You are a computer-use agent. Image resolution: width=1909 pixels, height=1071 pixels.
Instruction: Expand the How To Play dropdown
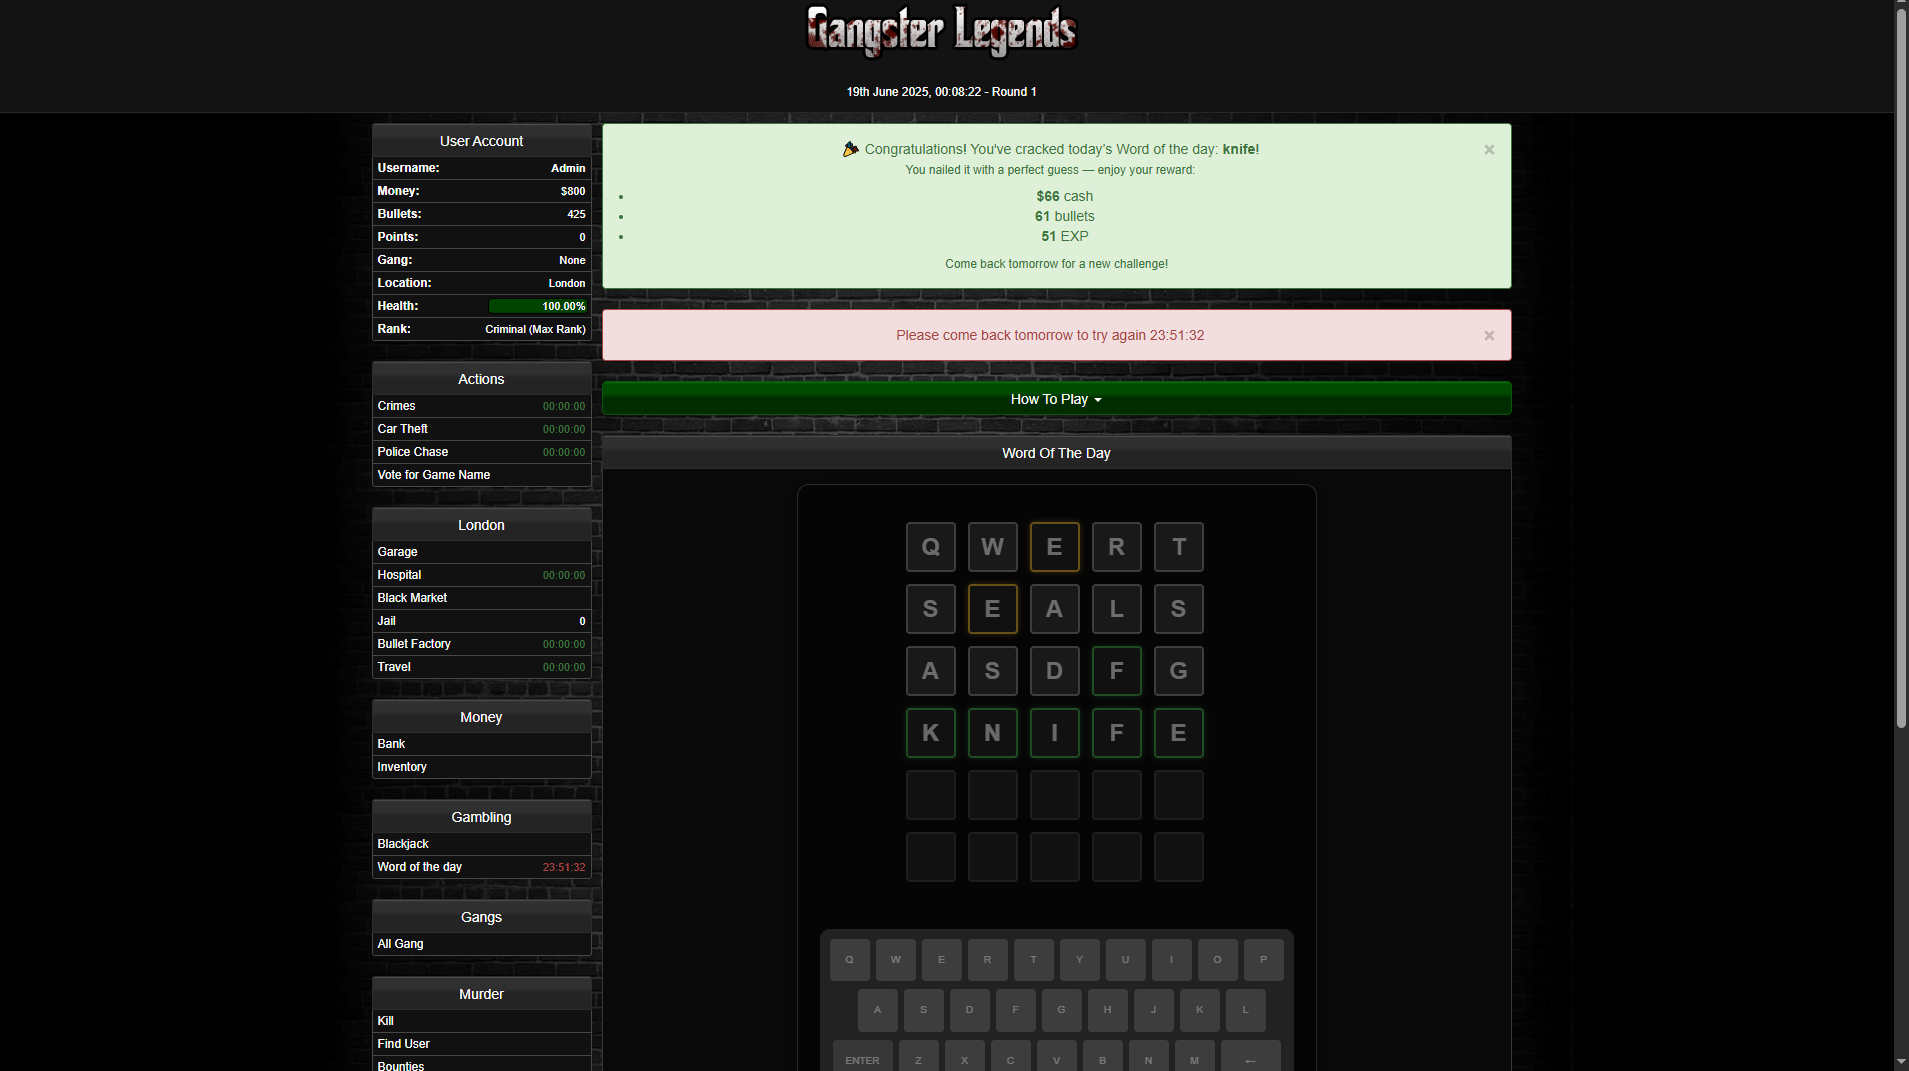(x=1055, y=399)
